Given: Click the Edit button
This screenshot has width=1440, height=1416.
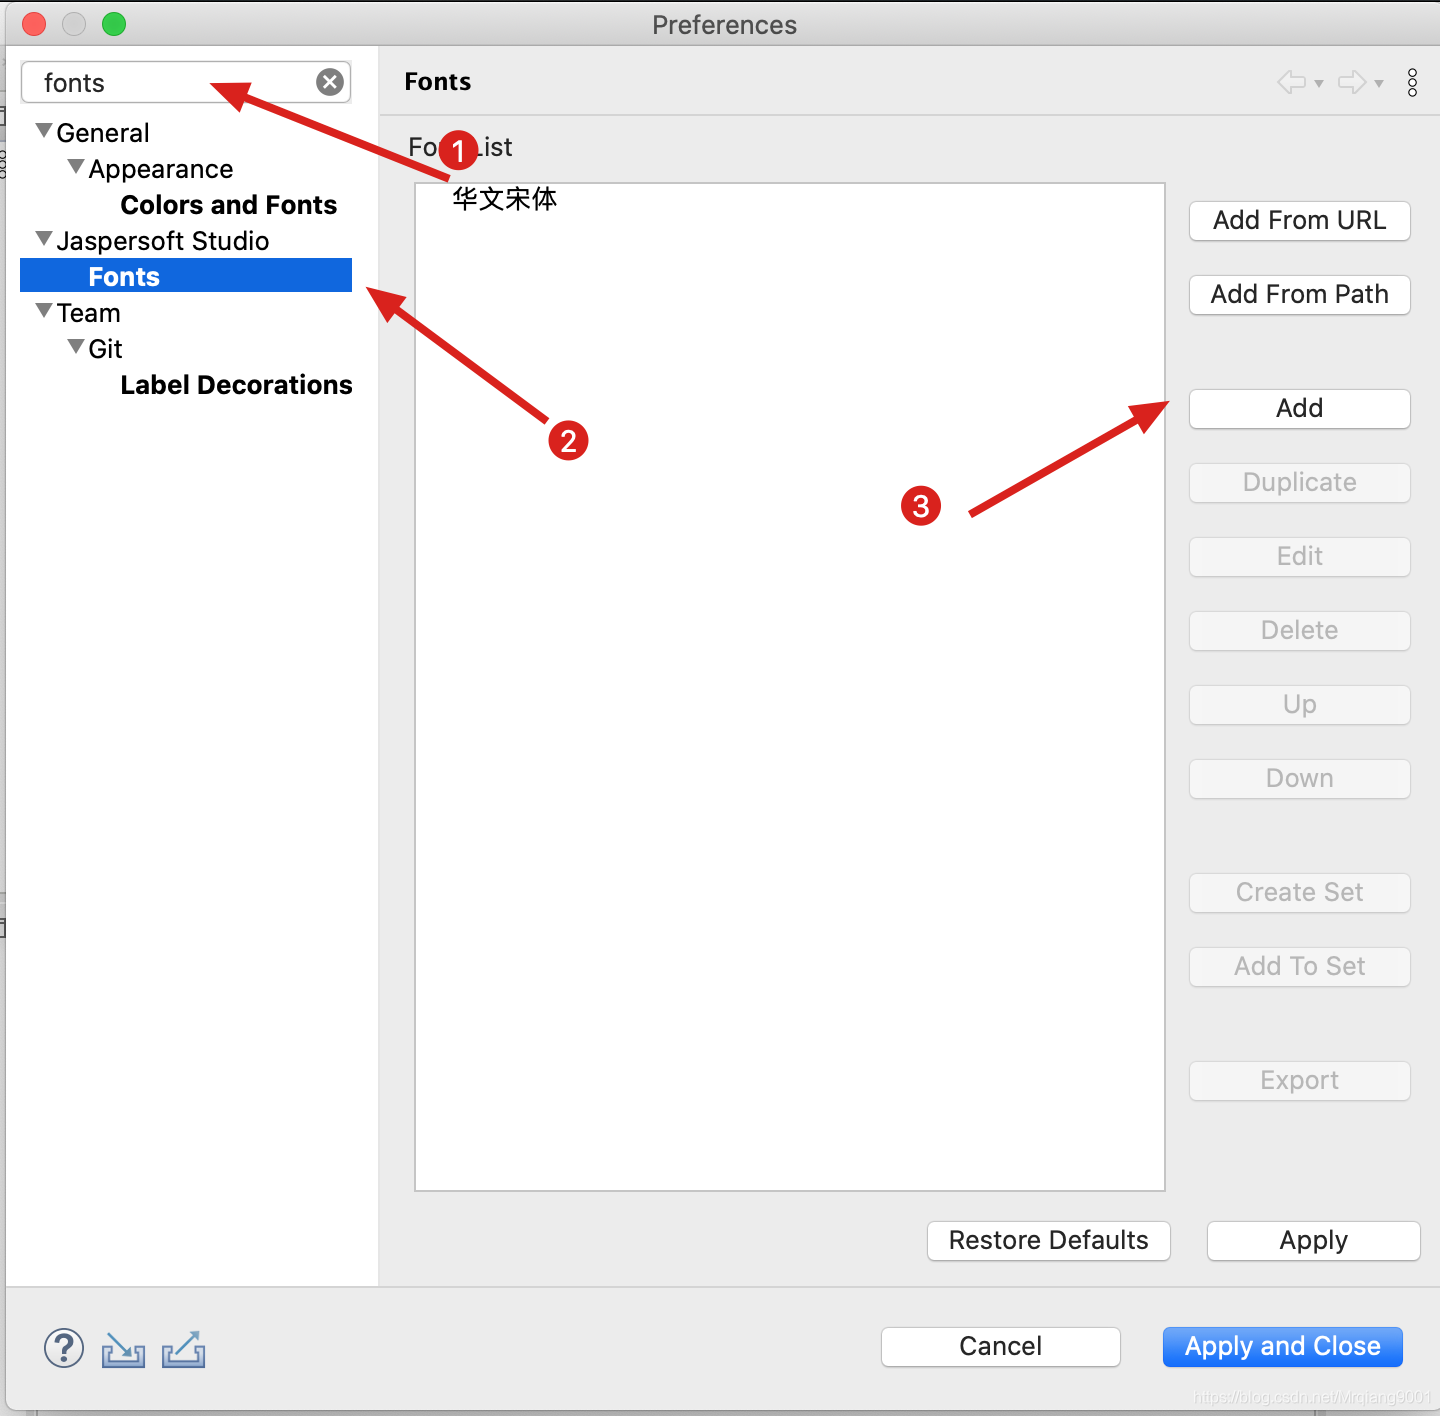Looking at the screenshot, I should point(1299,557).
